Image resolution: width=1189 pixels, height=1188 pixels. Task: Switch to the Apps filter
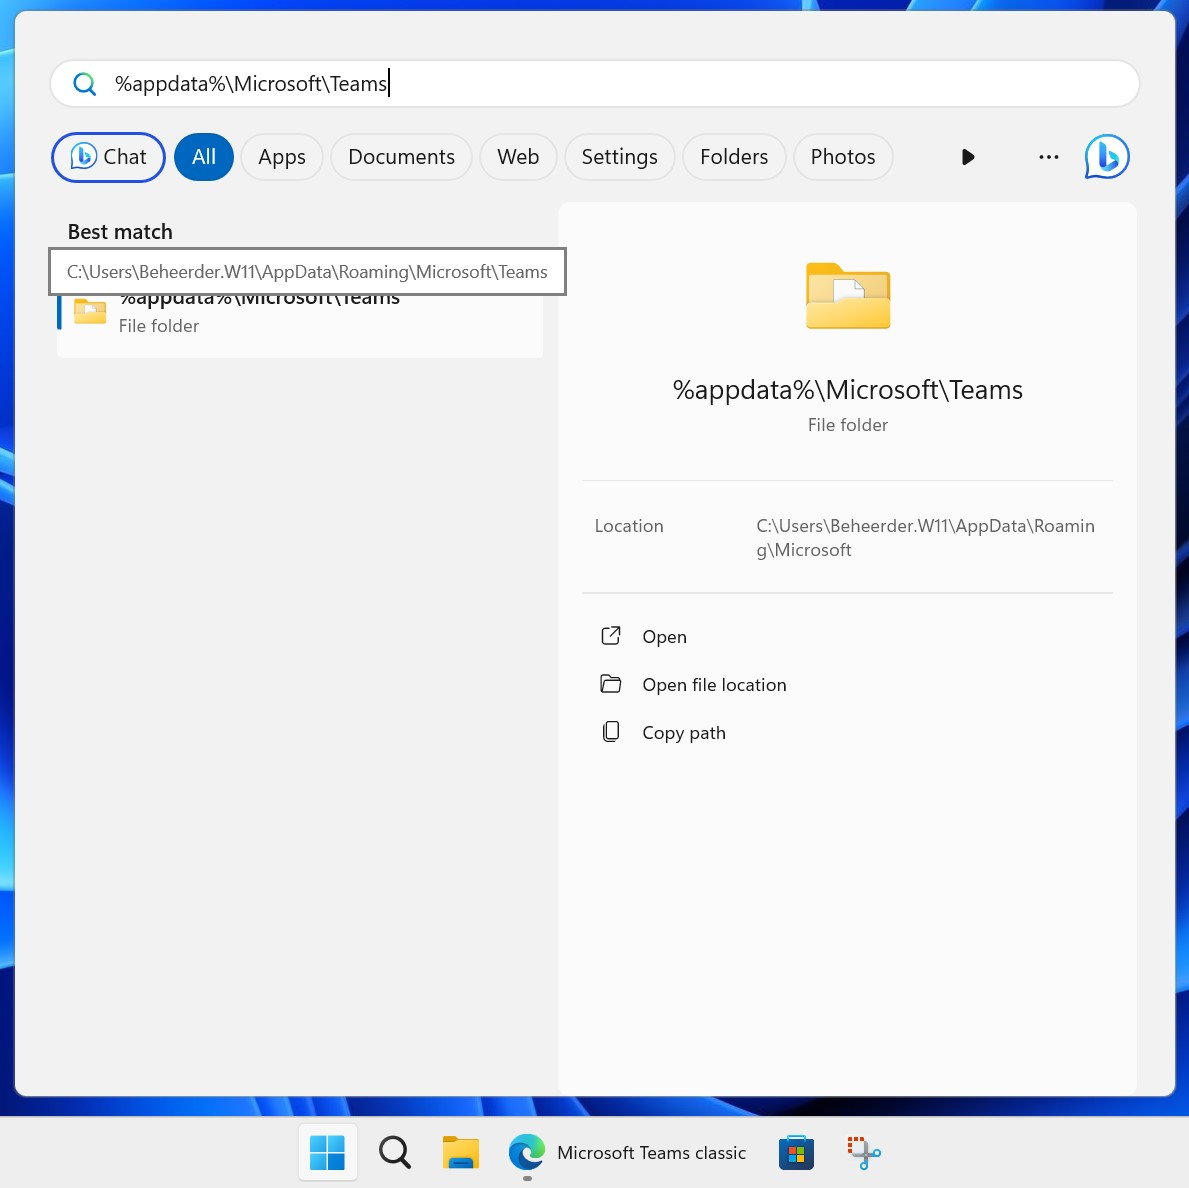pyautogui.click(x=281, y=157)
